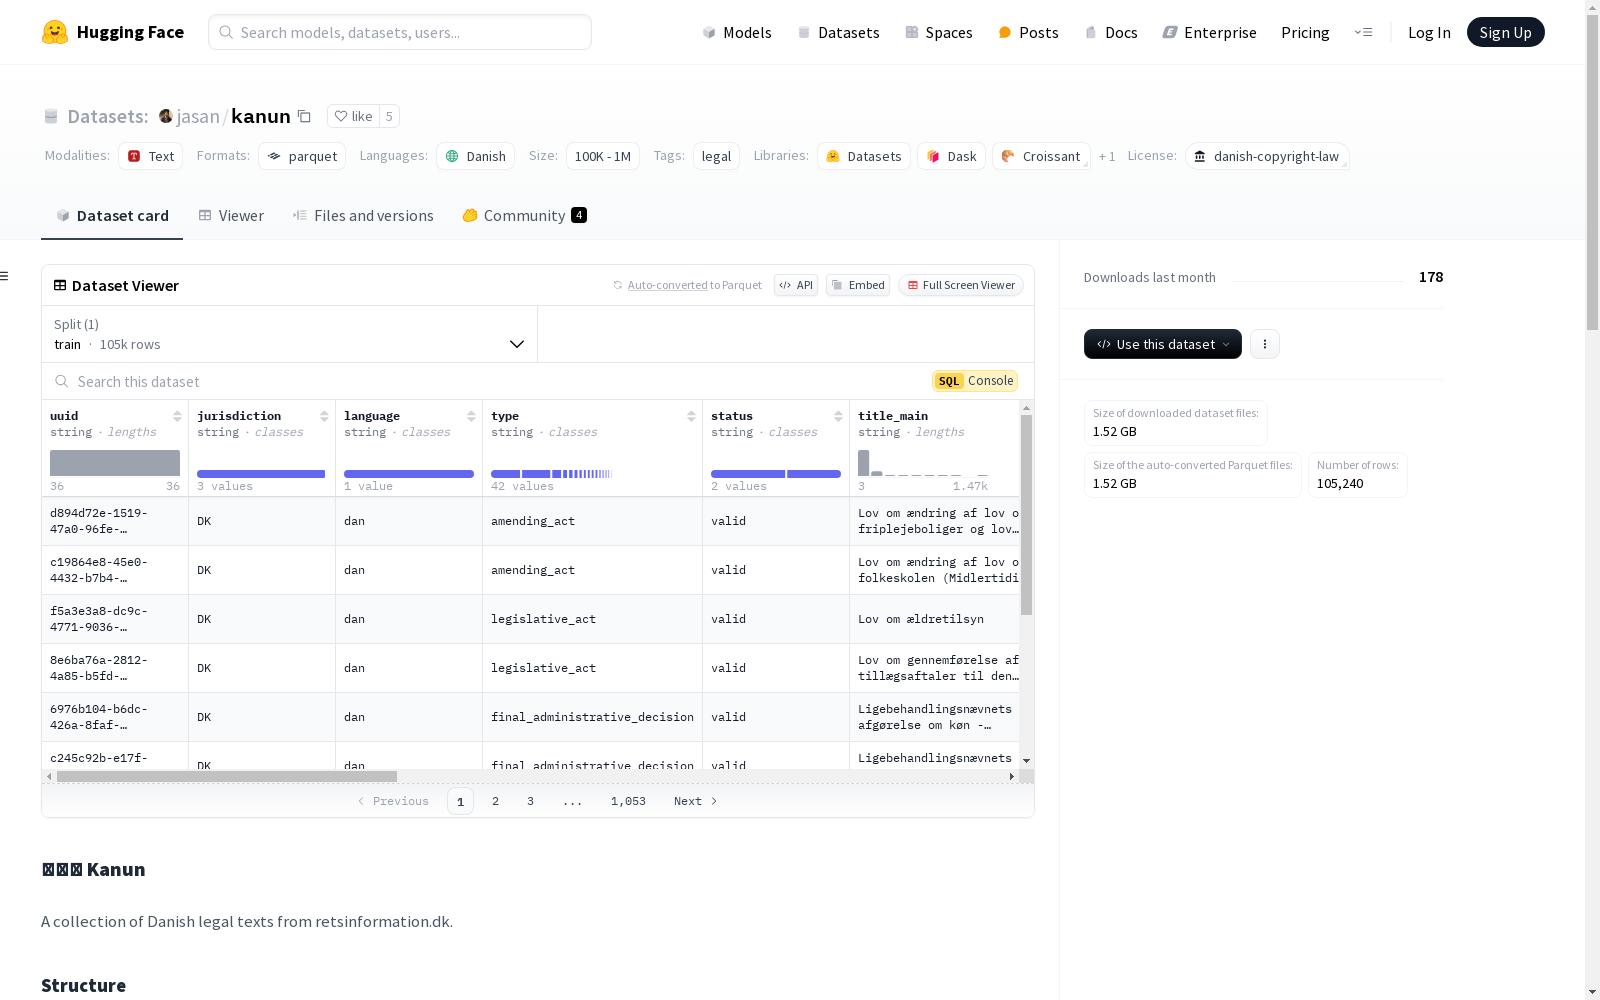Open Enterprise in top navigation

1209,32
